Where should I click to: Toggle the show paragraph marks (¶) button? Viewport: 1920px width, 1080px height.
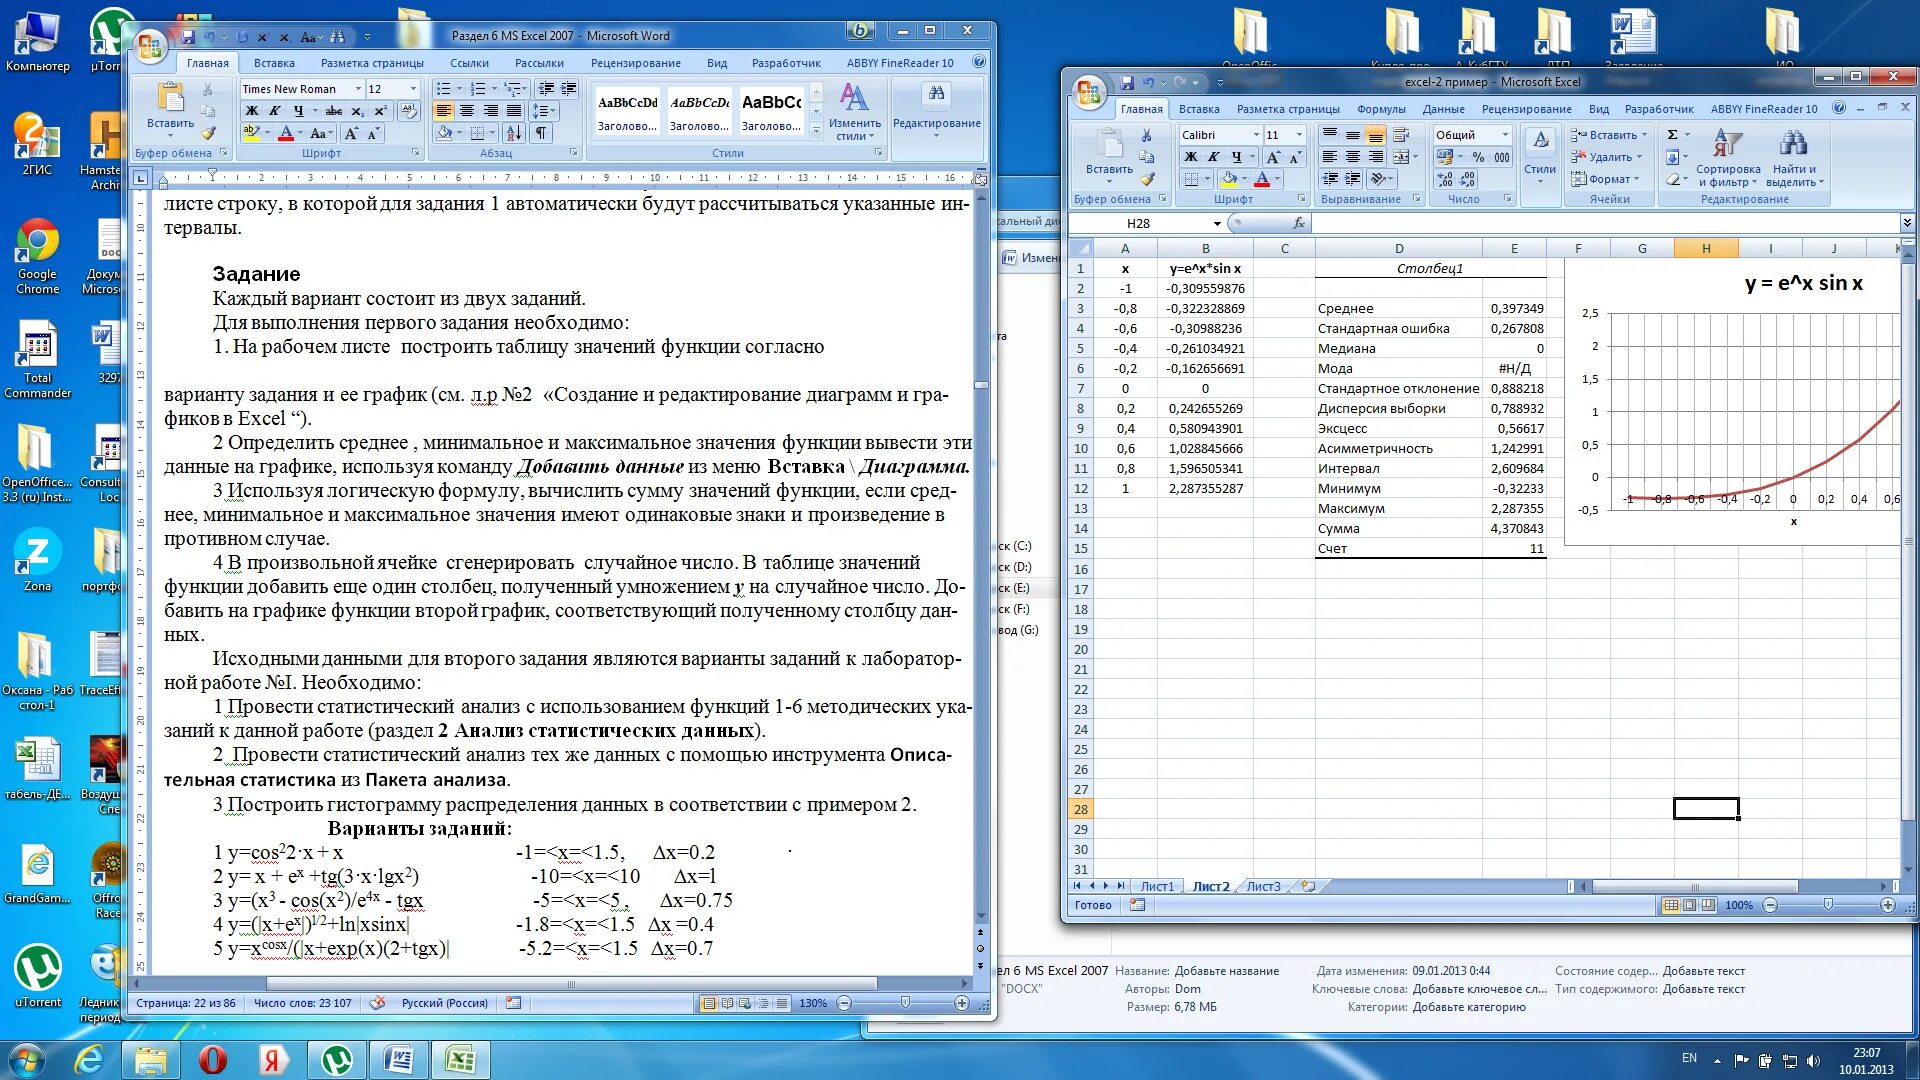click(x=540, y=133)
